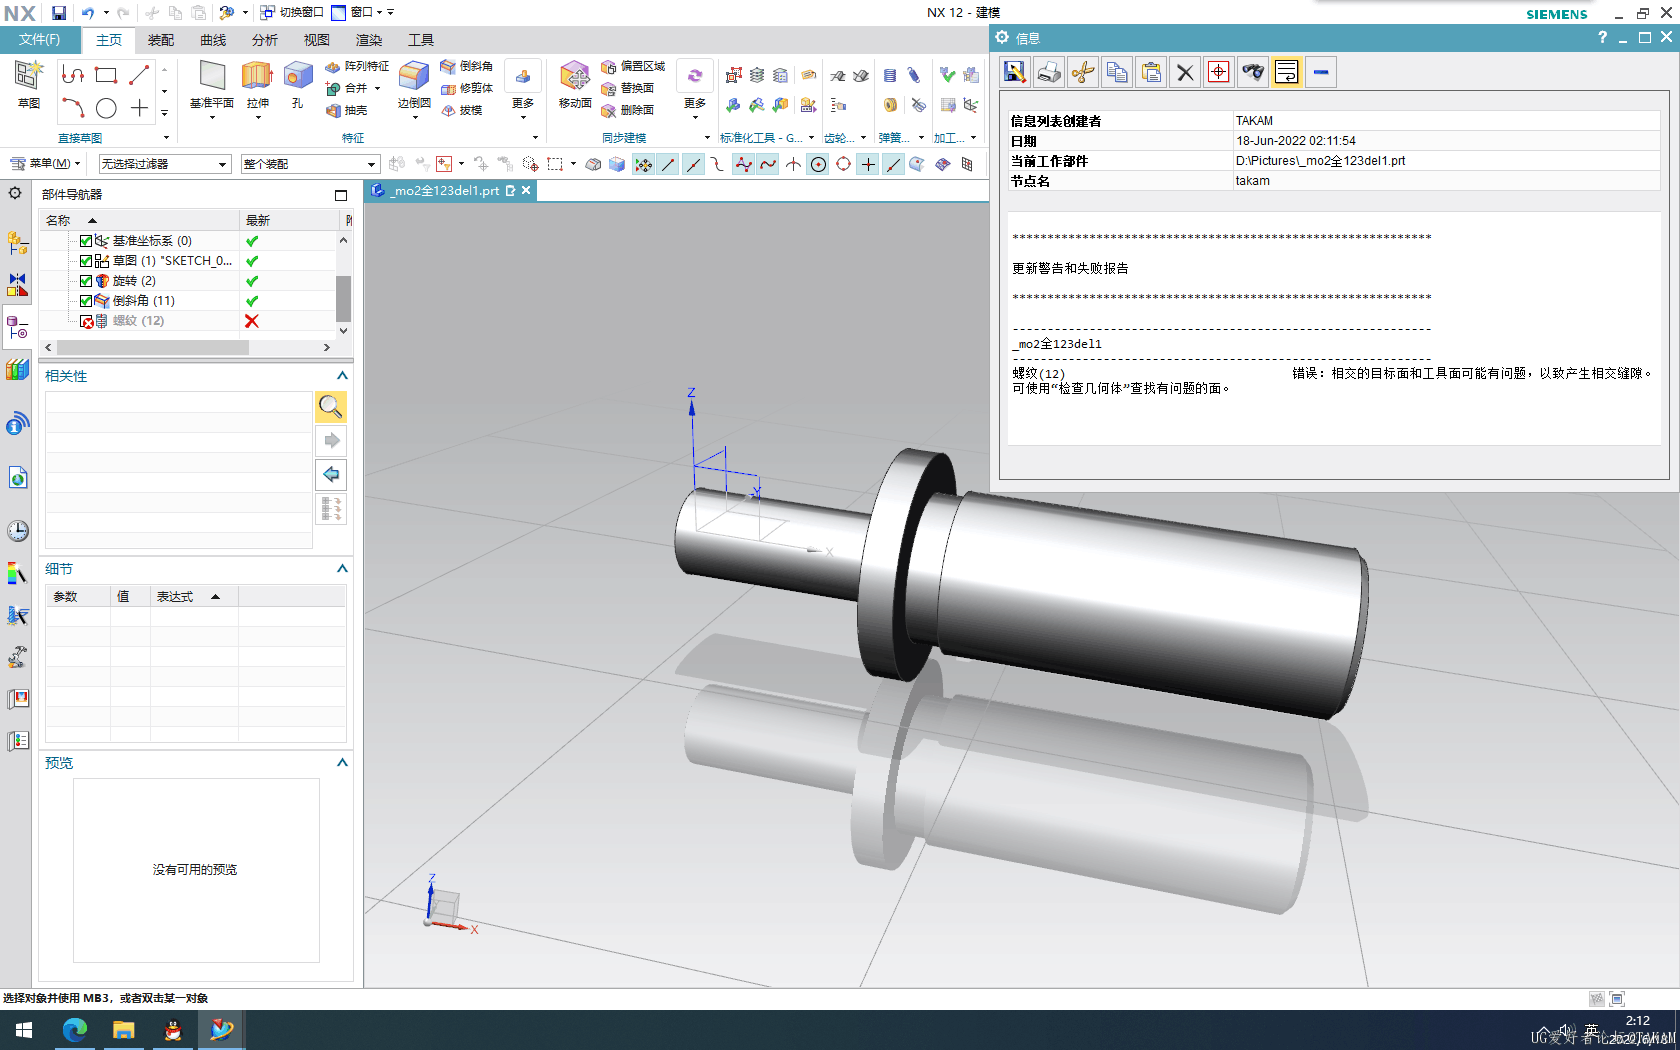
Task: Click the 删除面 delete face button
Action: click(627, 110)
